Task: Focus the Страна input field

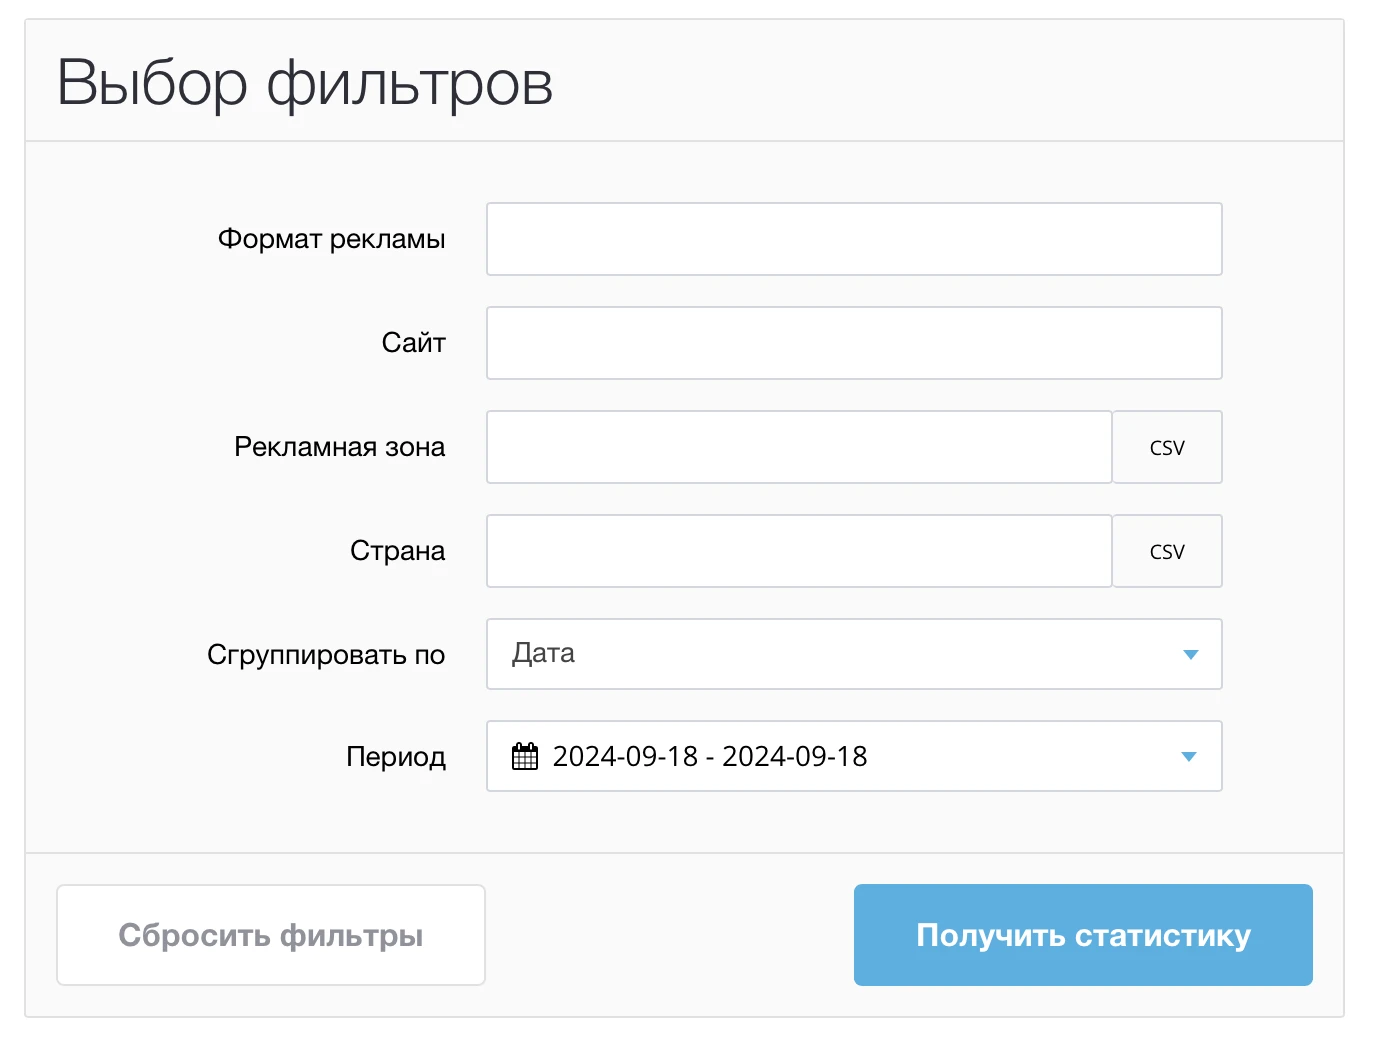Action: (x=799, y=551)
